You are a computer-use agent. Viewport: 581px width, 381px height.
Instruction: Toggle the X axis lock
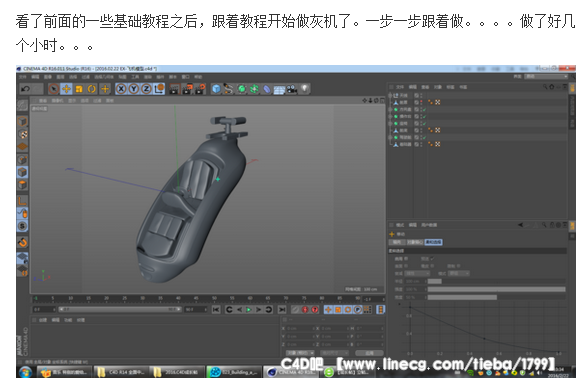click(x=121, y=89)
